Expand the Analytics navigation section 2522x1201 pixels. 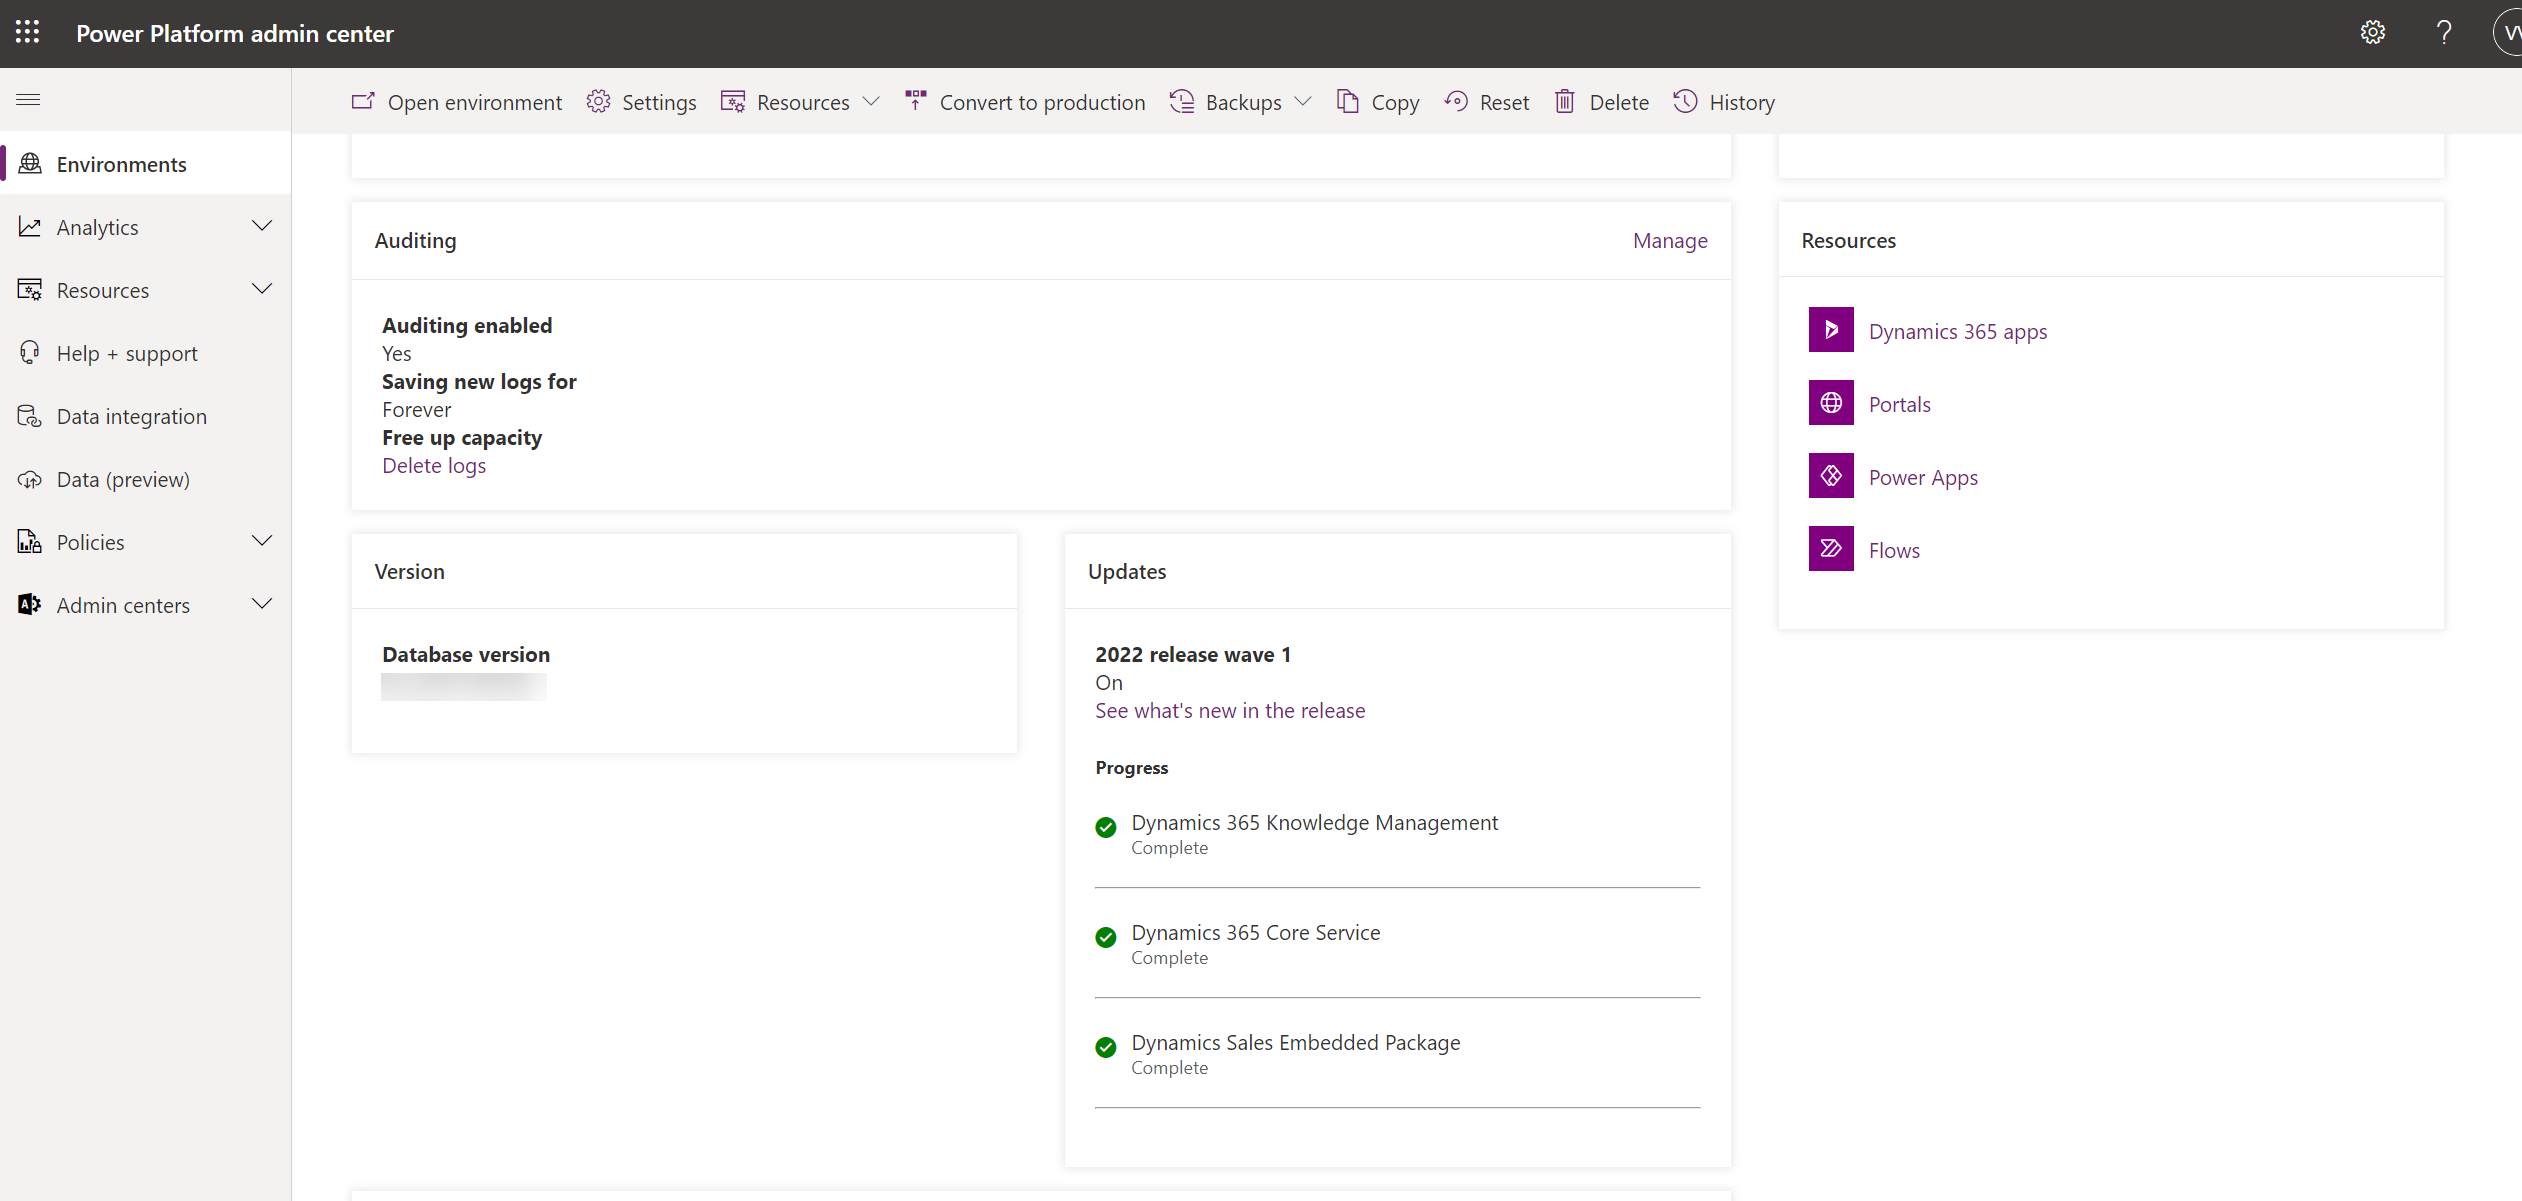point(262,227)
